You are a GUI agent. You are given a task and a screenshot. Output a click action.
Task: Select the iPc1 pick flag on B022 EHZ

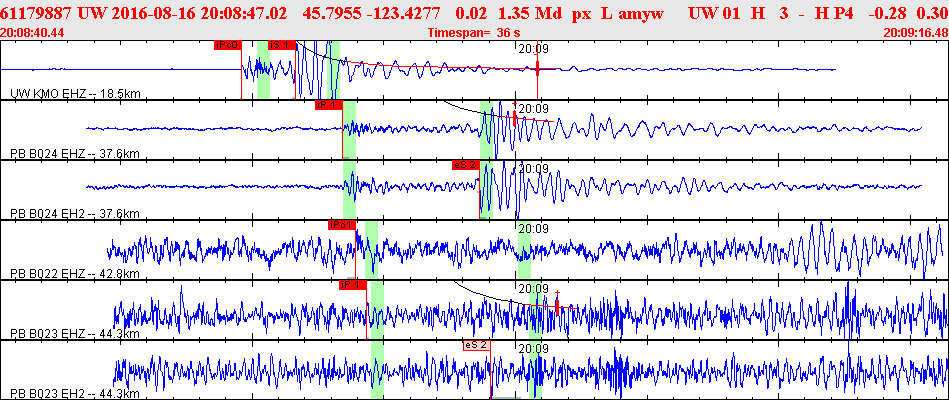point(341,225)
